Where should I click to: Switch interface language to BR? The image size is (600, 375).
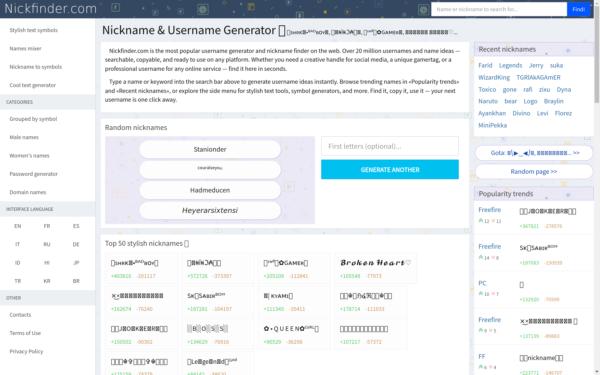76,281
